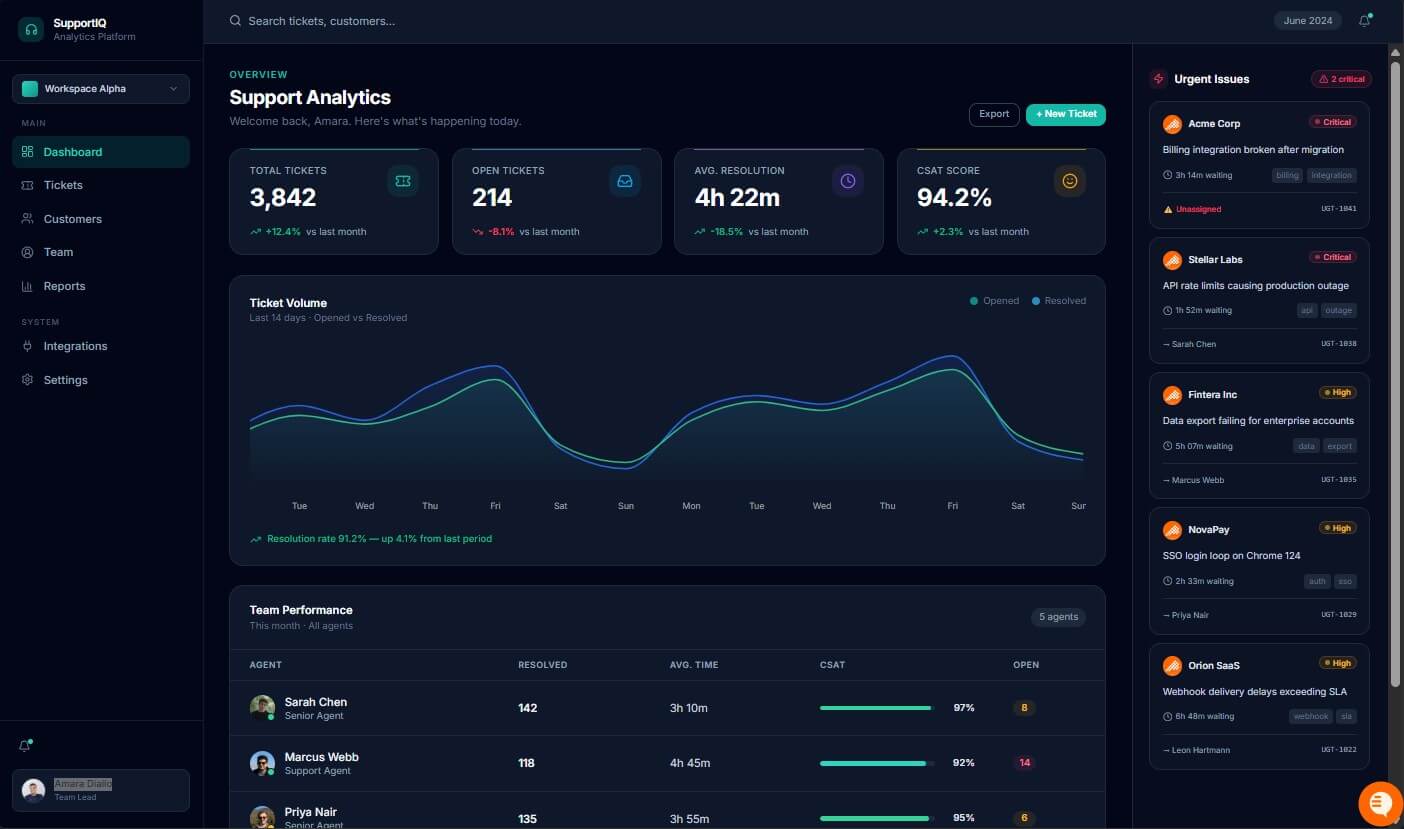Click Marcus Webb's avatar
The image size is (1404, 829).
point(262,763)
